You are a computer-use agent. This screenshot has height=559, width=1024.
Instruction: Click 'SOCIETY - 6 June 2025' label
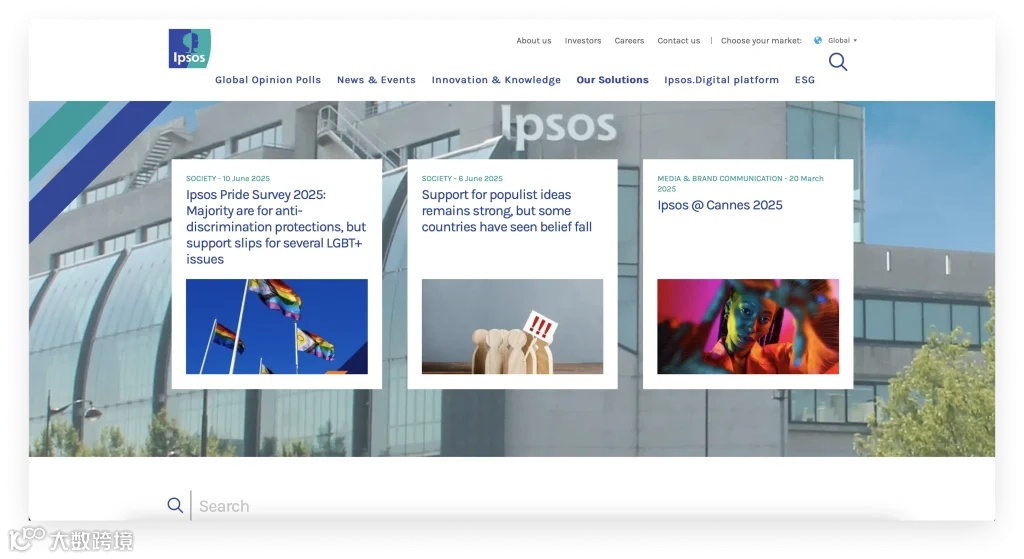[462, 178]
